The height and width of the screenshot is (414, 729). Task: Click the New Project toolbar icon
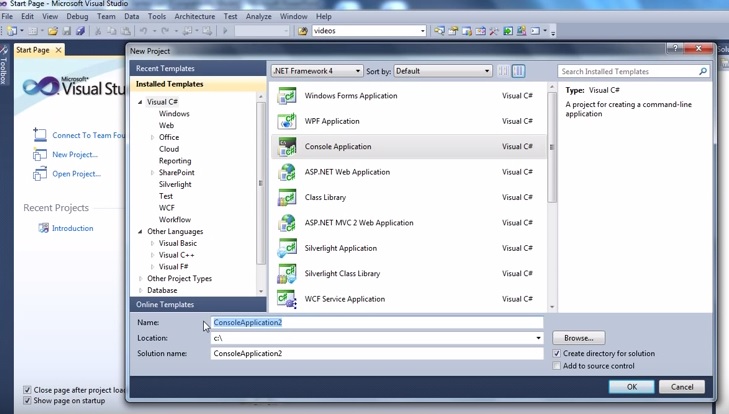point(11,31)
